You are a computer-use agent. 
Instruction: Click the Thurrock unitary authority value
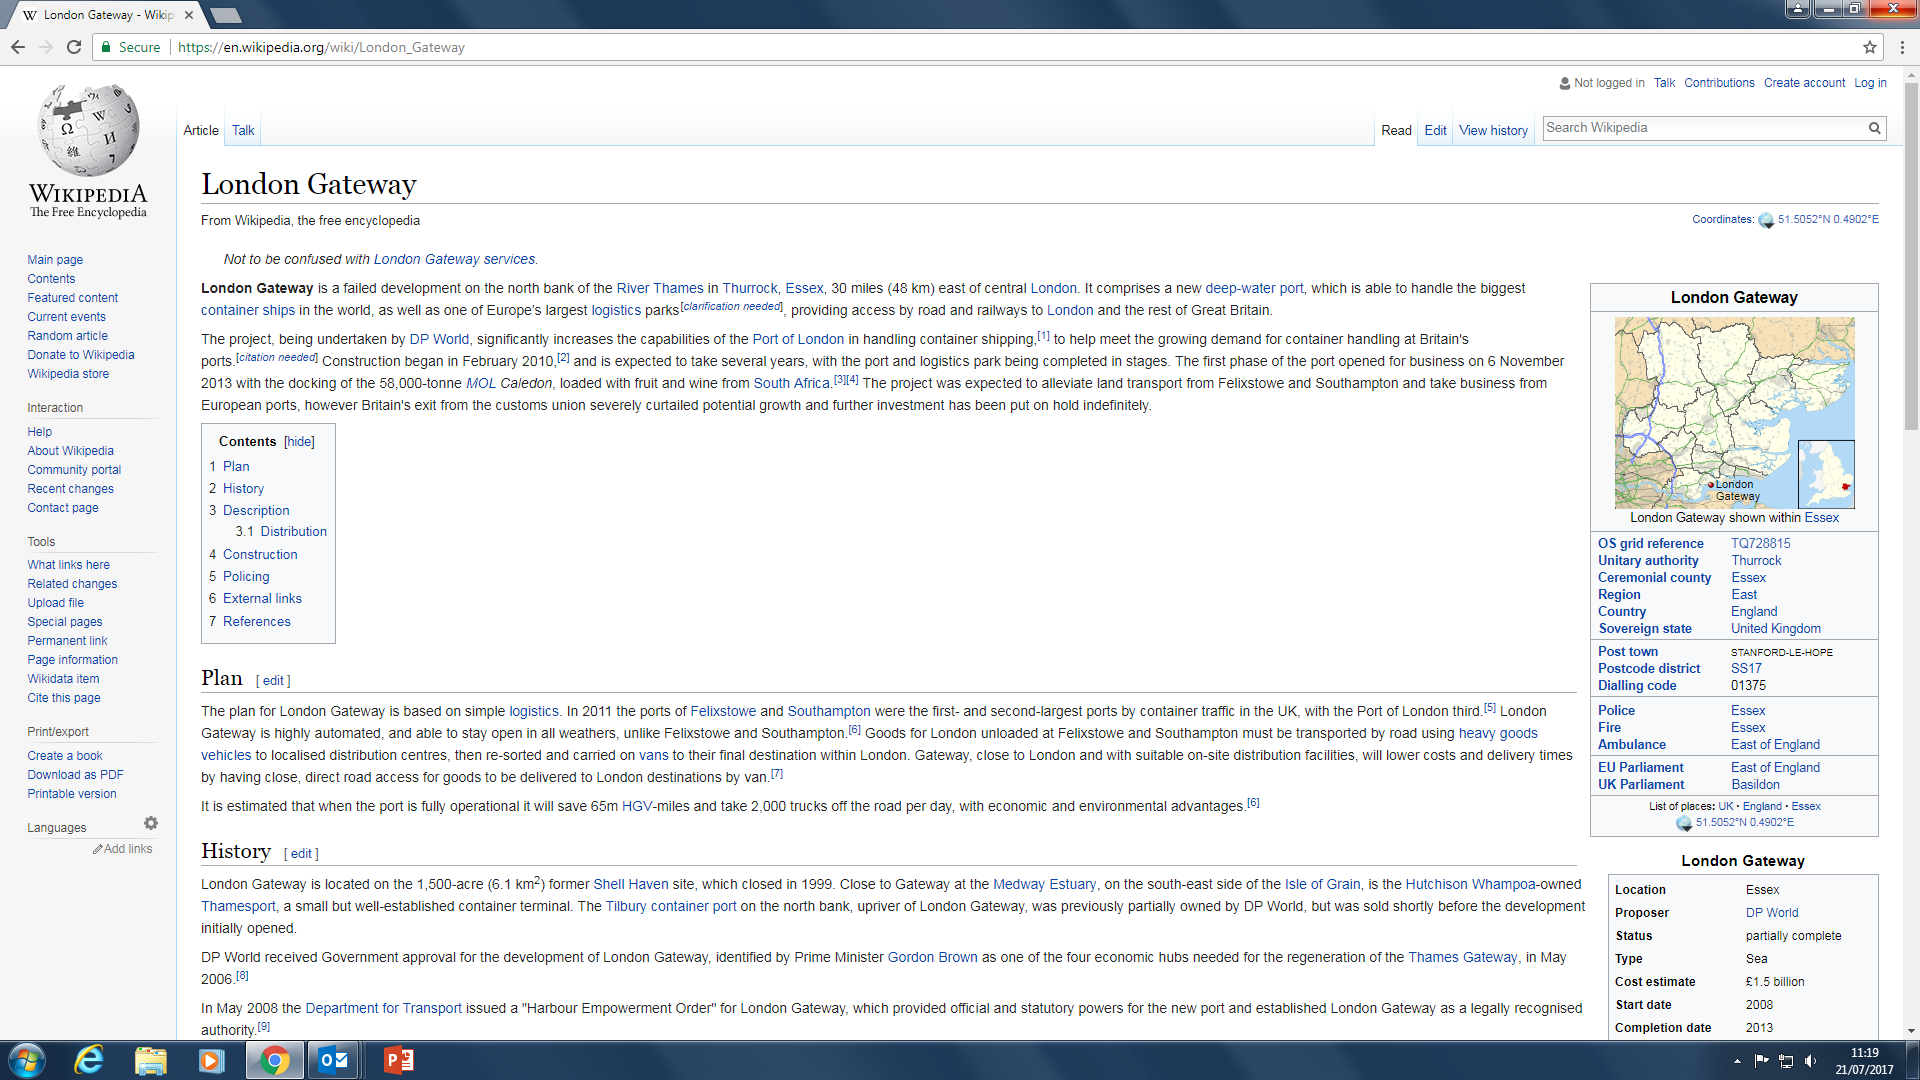(1756, 561)
